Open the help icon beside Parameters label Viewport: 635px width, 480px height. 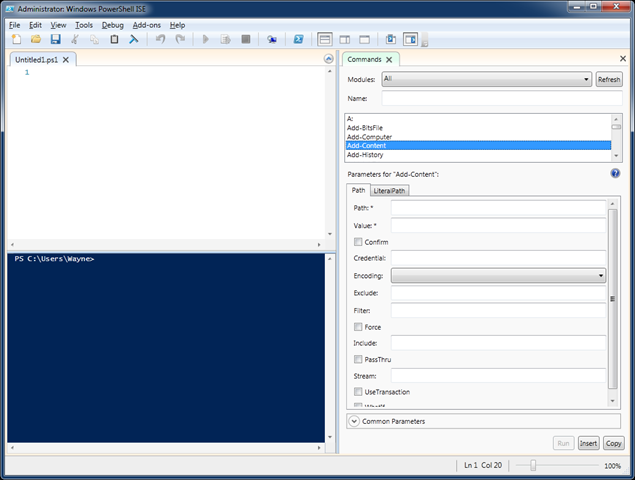click(615, 173)
